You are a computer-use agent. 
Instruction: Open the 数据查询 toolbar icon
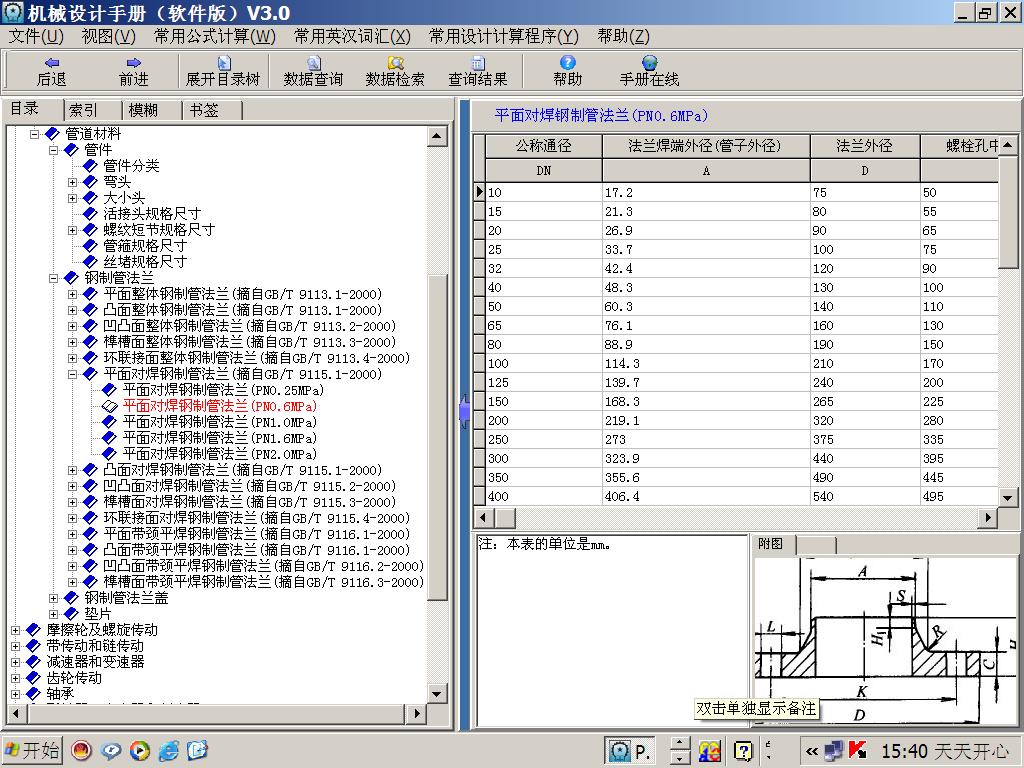313,63
